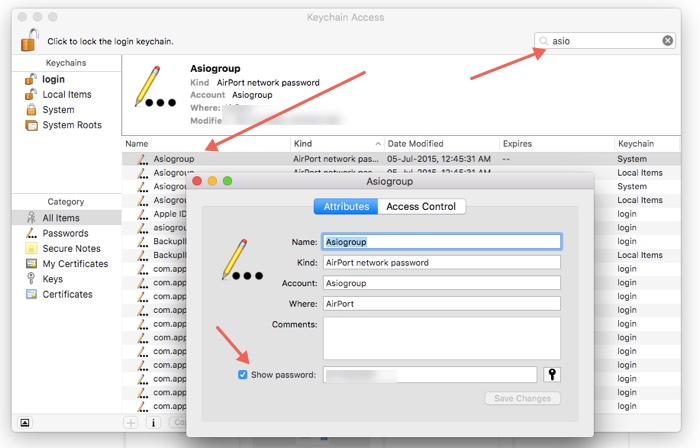
Task: Click the Kind field AirPort network password
Action: (x=442, y=262)
